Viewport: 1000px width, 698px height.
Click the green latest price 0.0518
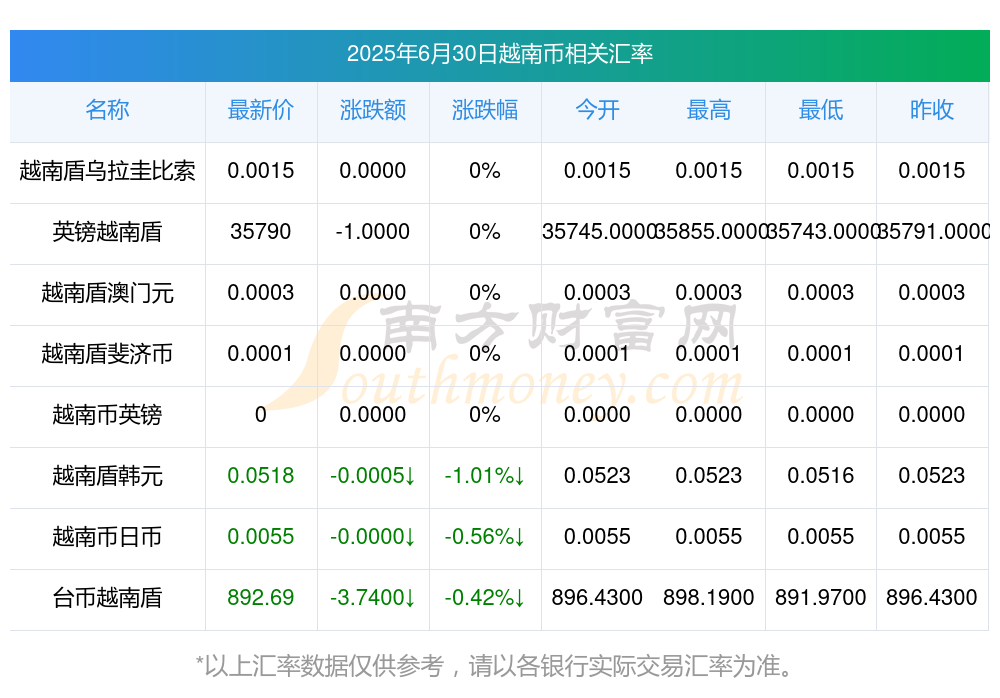260,476
